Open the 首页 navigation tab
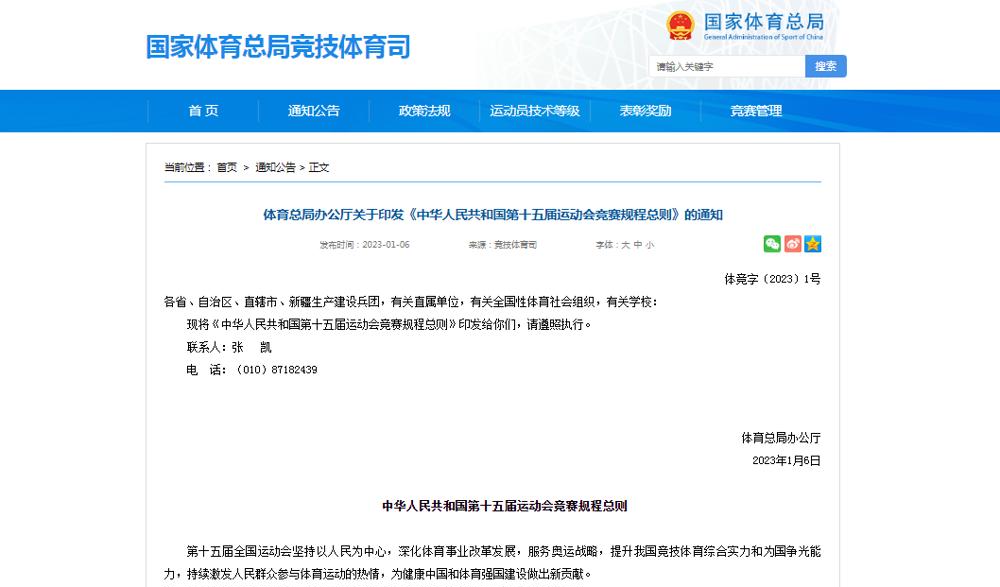Screen dimensions: 1000x587 [203, 111]
